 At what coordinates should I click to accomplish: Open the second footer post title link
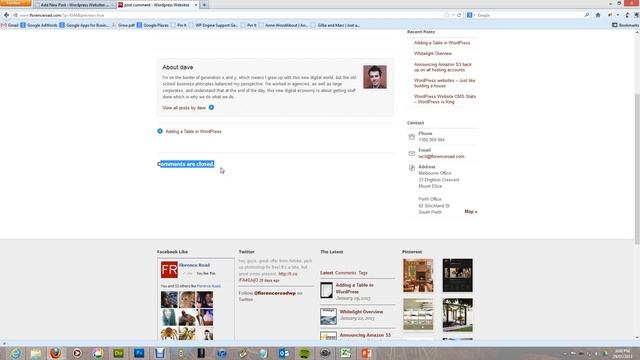361,312
